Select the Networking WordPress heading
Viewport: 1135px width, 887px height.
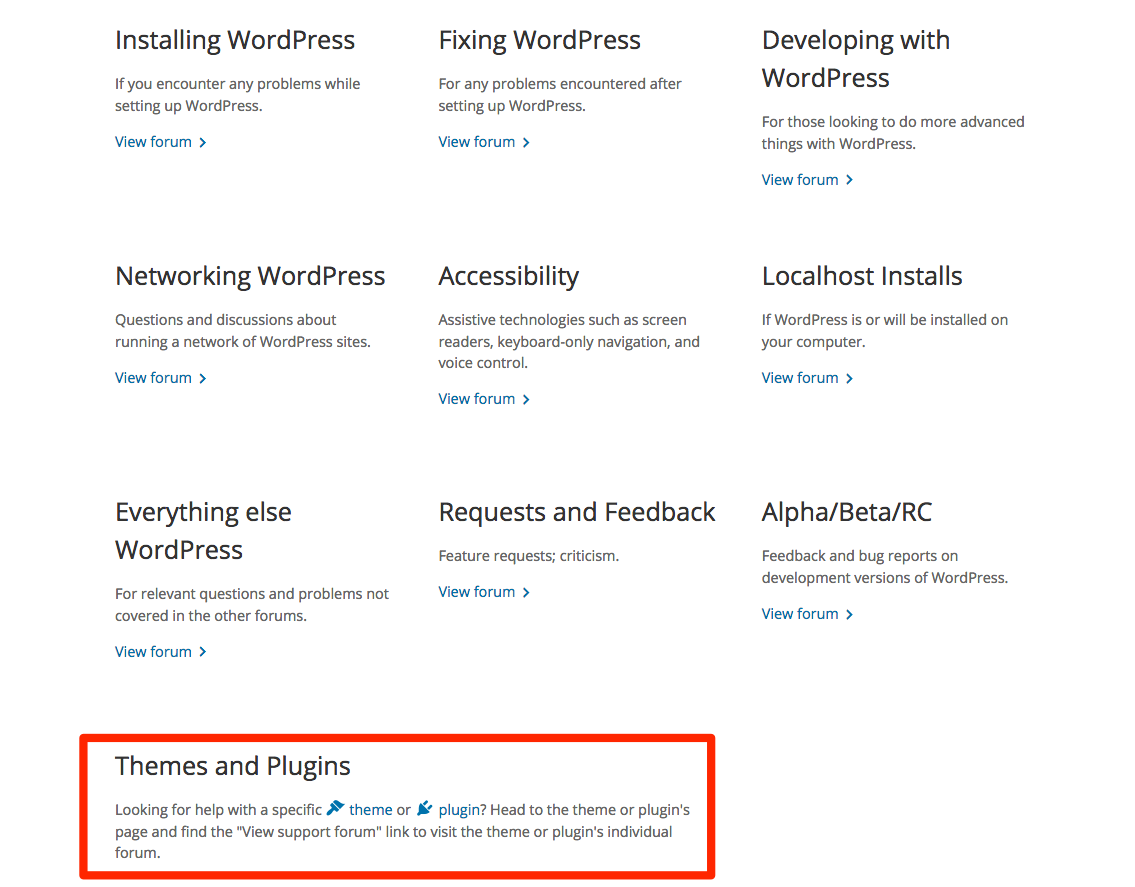250,277
